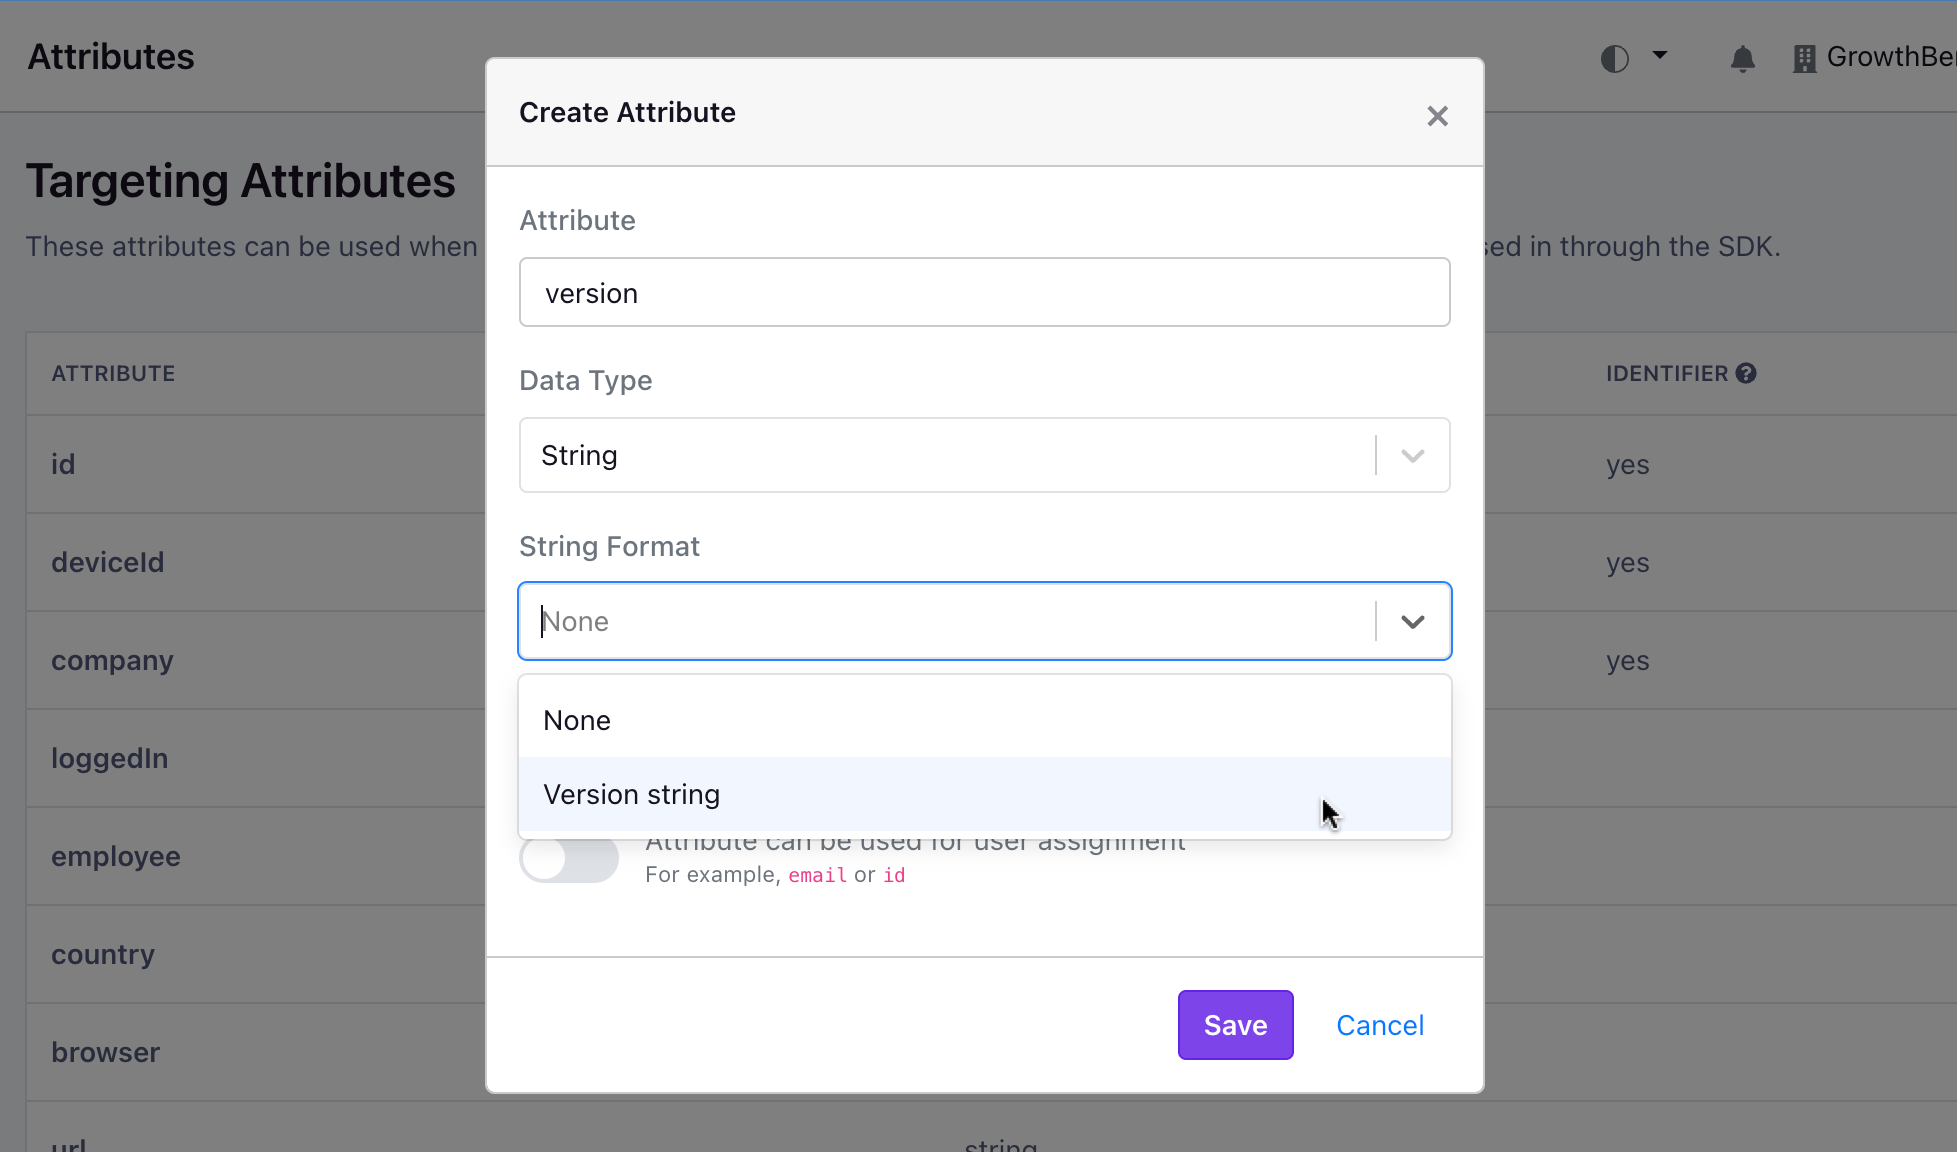
Task: Click the Attribute name input field
Action: pyautogui.click(x=984, y=292)
